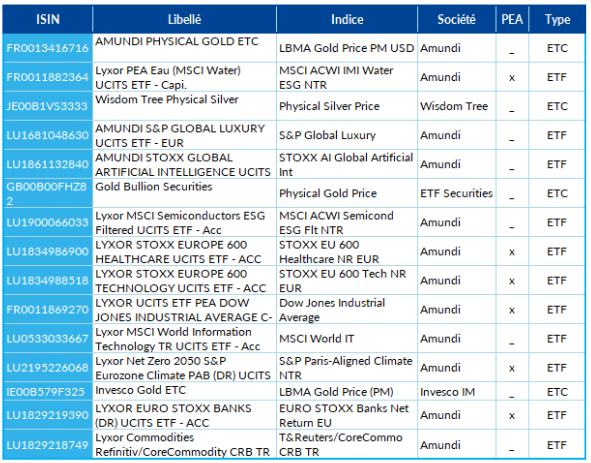Click Physical Gold Price index
This screenshot has width=591, height=463.
point(328,193)
